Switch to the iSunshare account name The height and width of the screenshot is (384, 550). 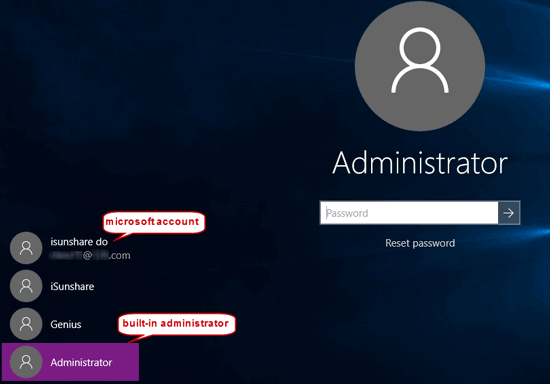pos(72,287)
